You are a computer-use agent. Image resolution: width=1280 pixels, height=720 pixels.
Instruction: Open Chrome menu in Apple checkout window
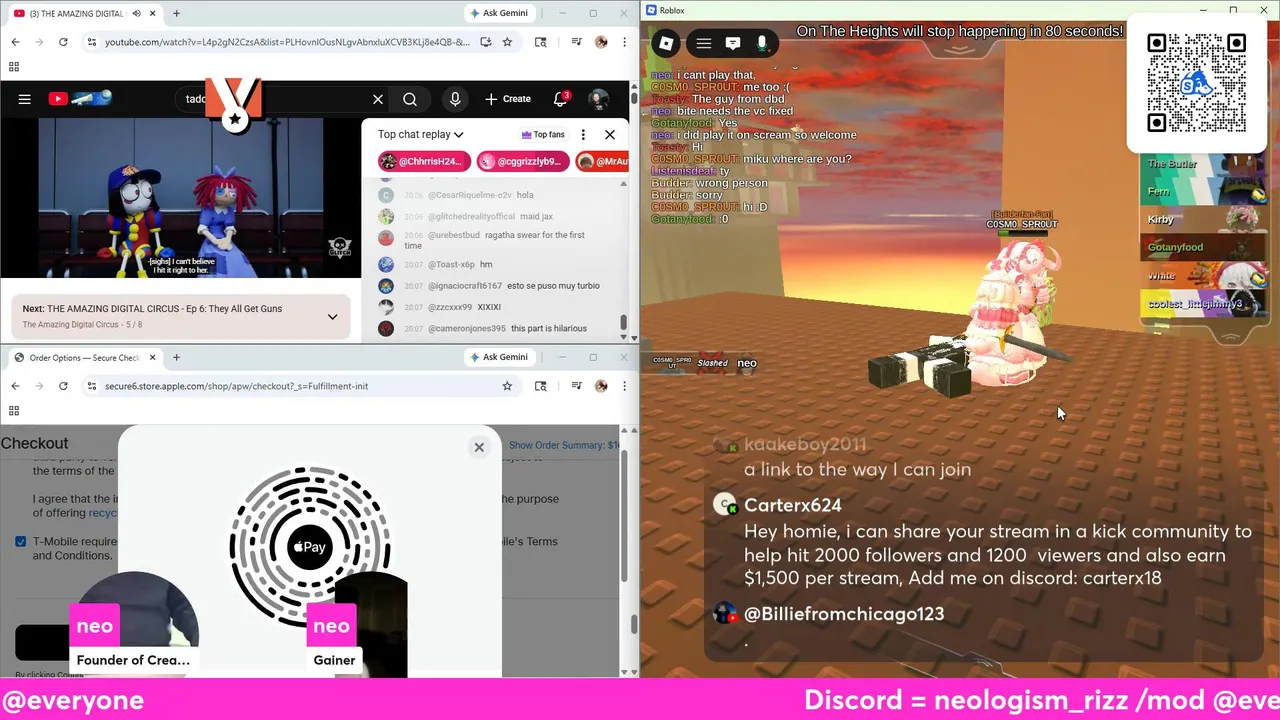(624, 386)
